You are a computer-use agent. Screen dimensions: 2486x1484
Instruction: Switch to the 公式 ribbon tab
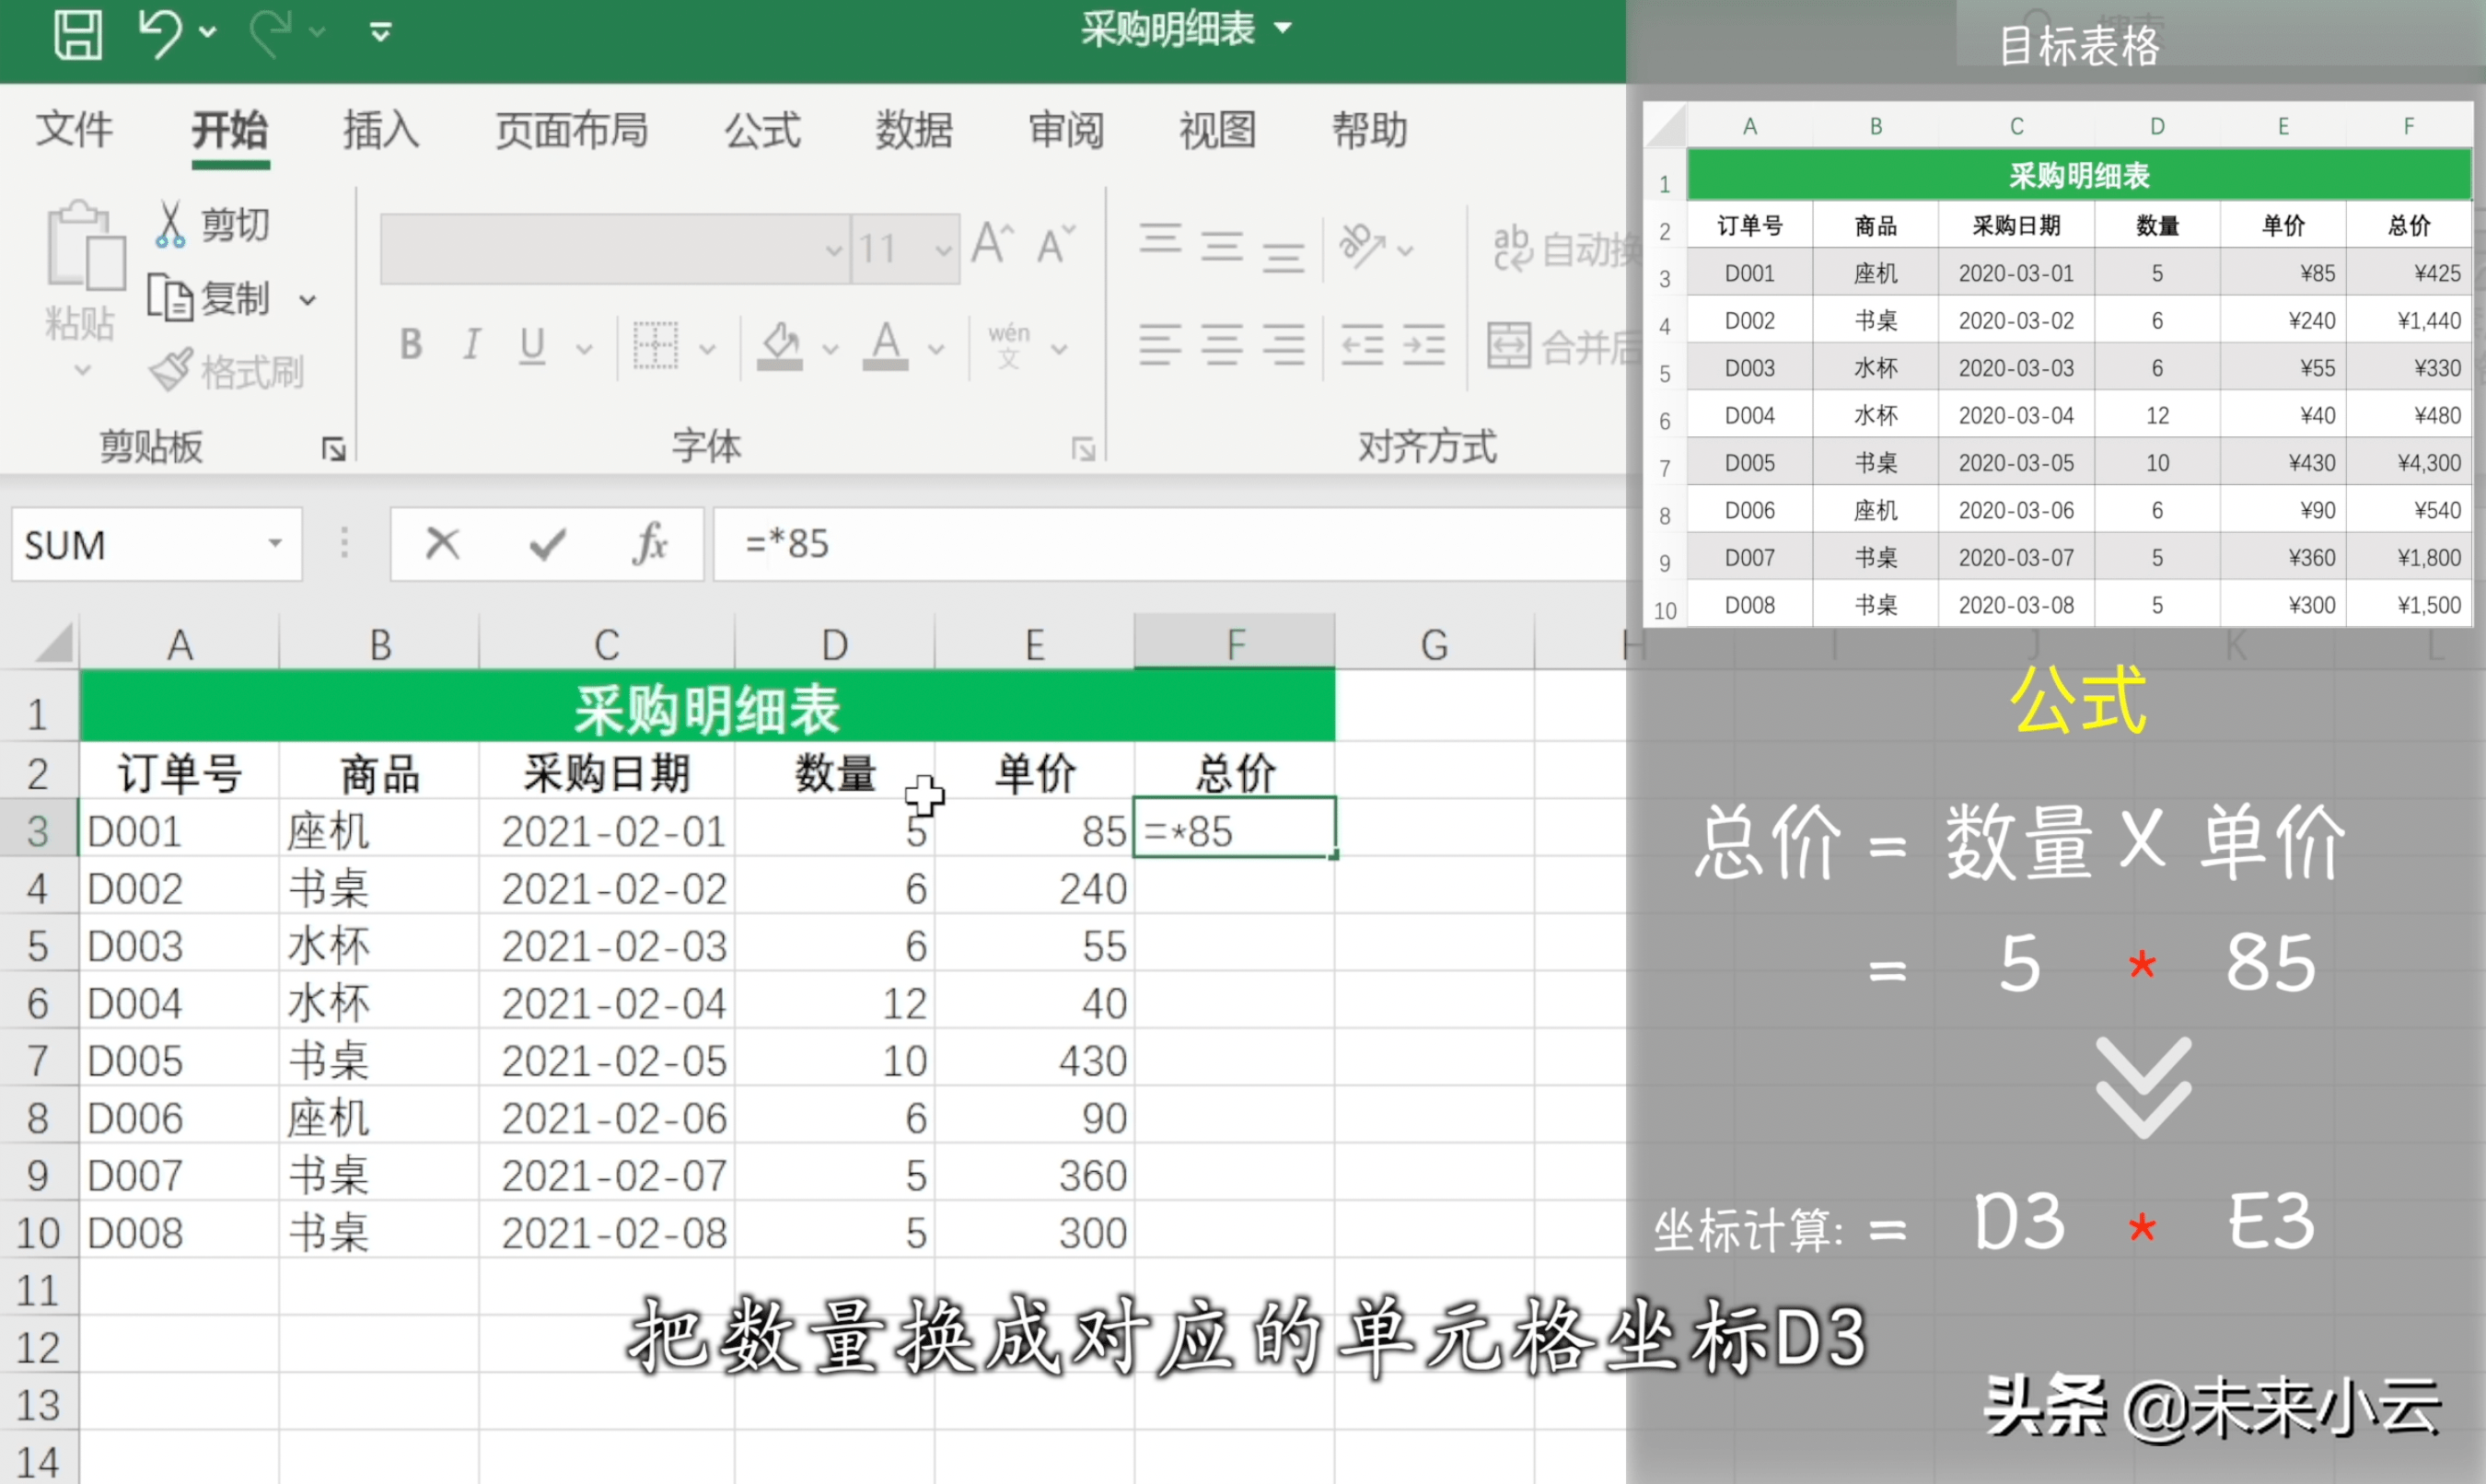(762, 130)
